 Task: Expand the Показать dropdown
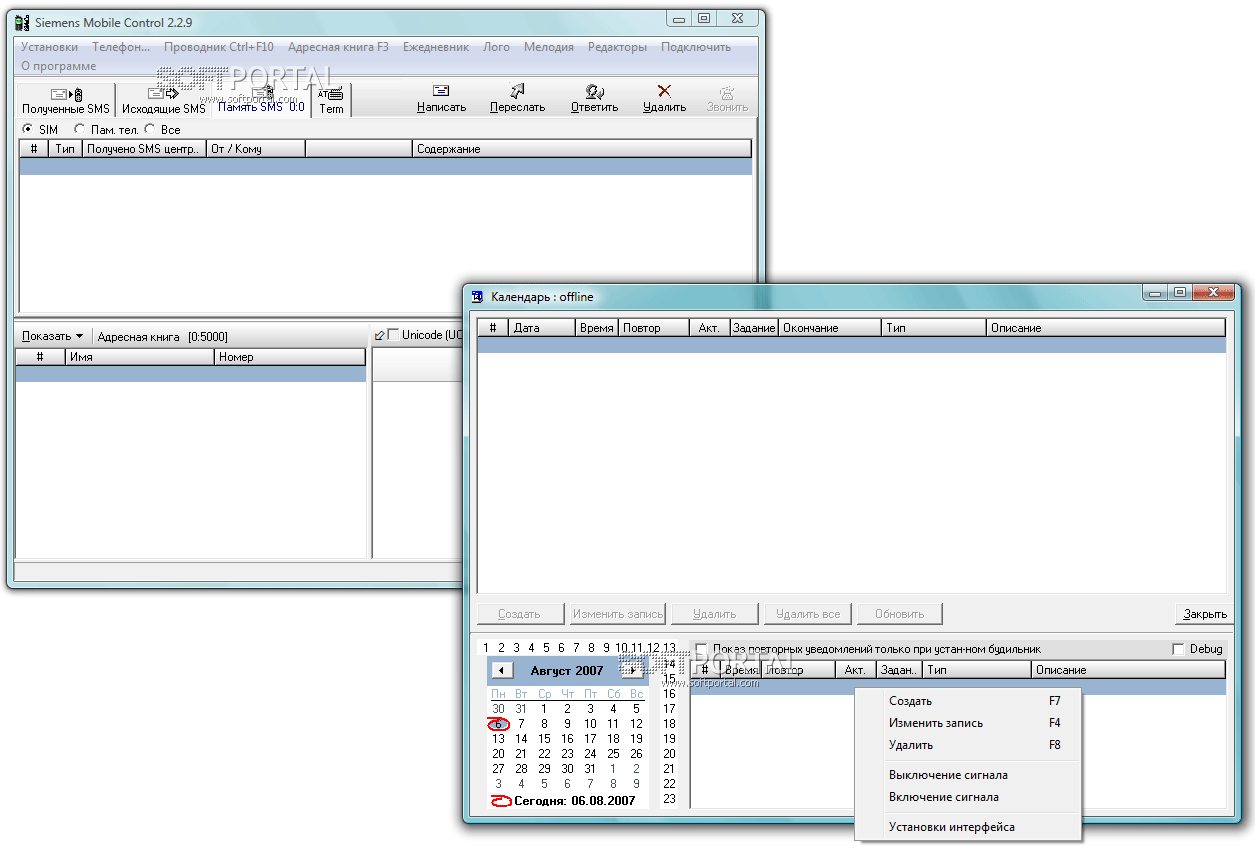pos(52,337)
